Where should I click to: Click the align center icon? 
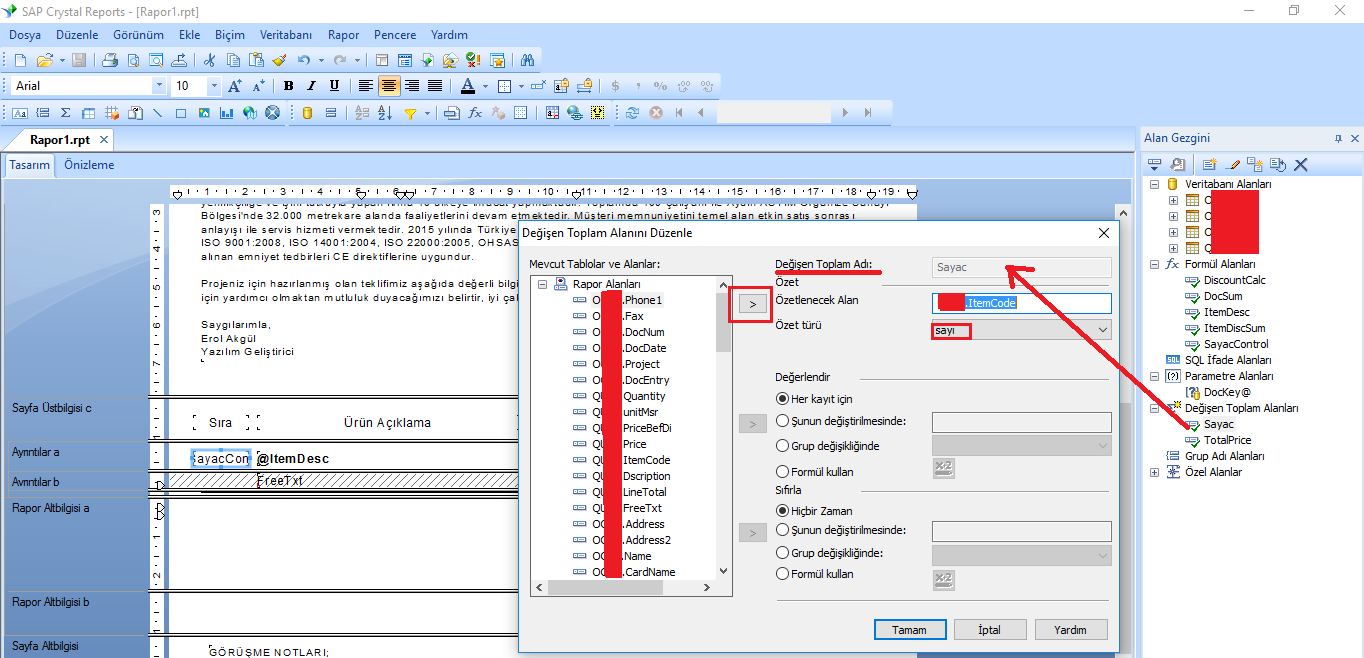(389, 86)
